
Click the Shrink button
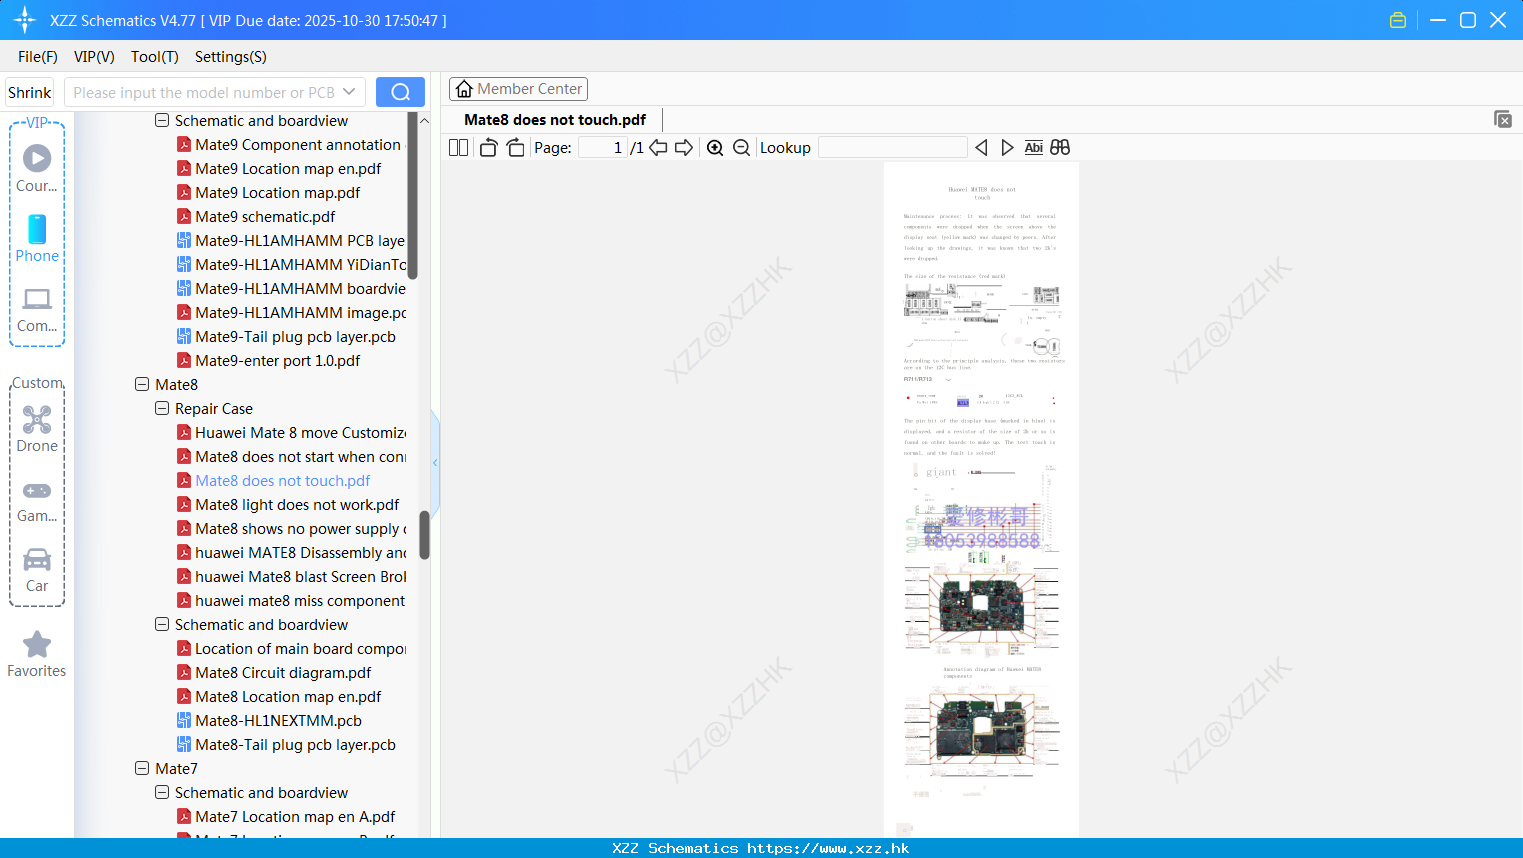point(30,92)
